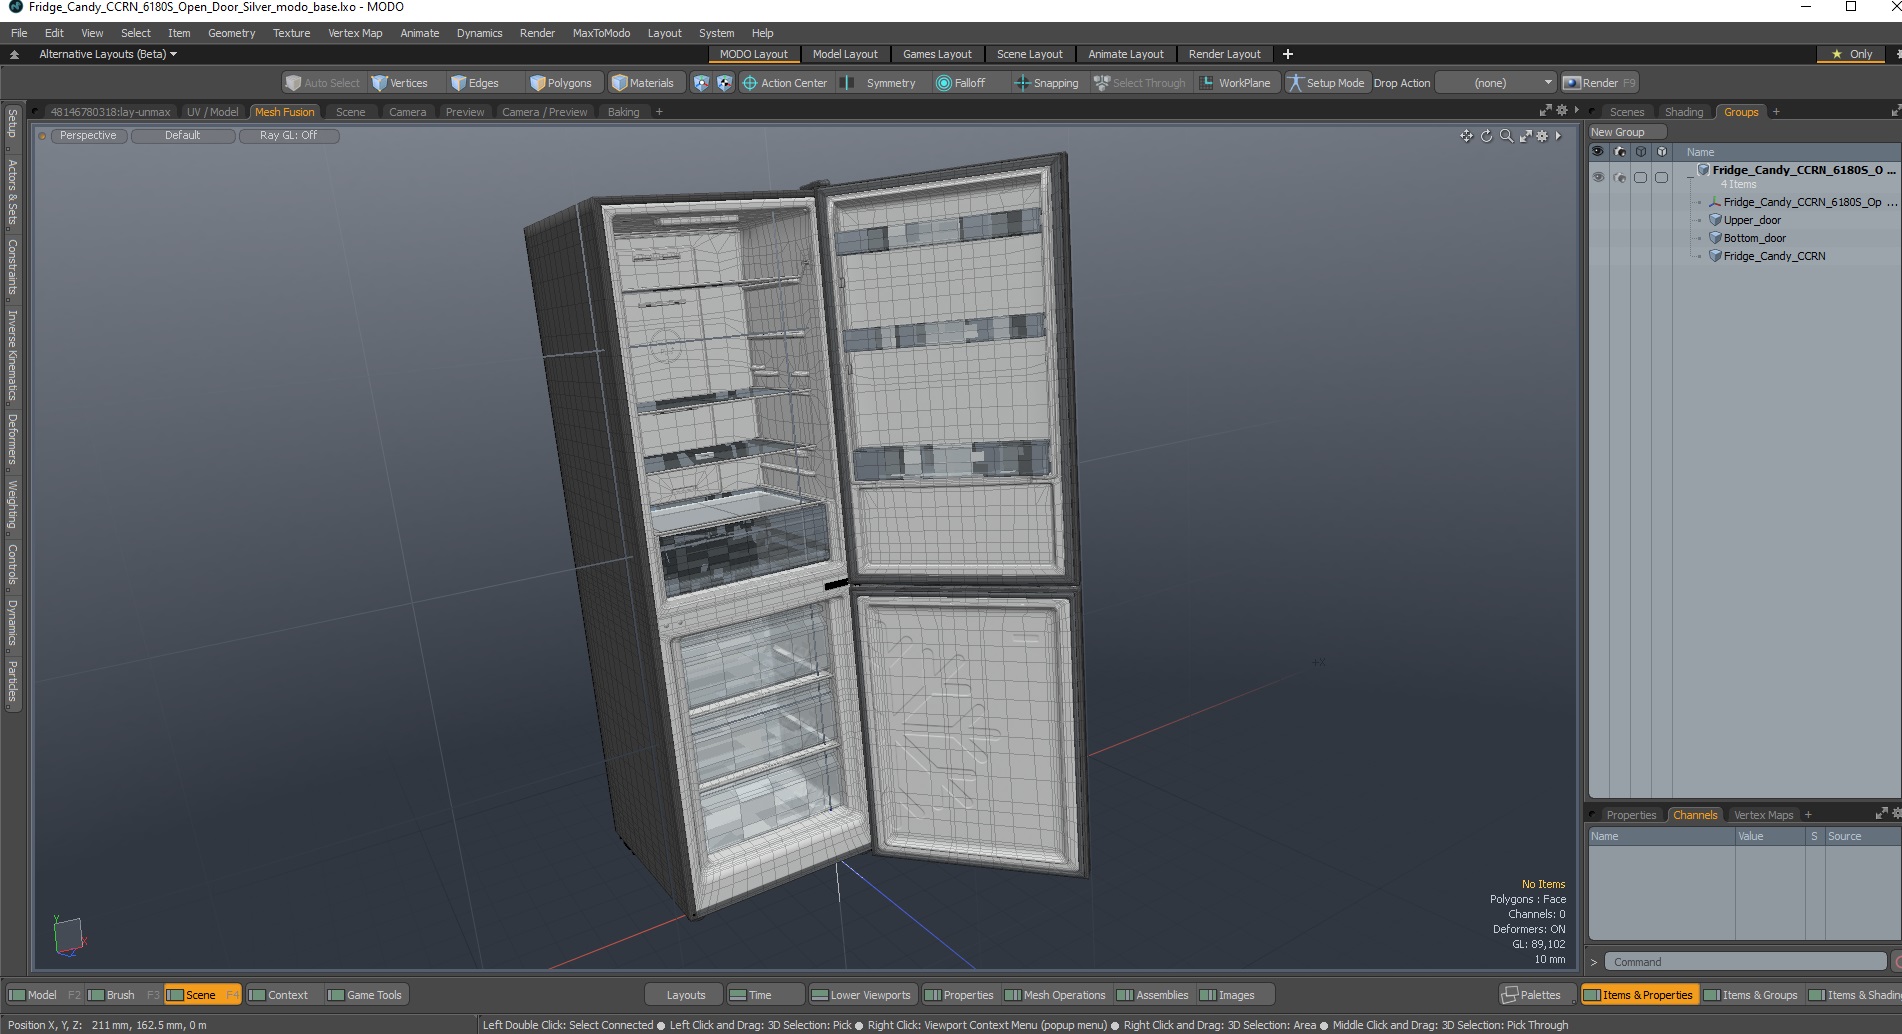Click the Name column header in Groups

pyautogui.click(x=1700, y=152)
